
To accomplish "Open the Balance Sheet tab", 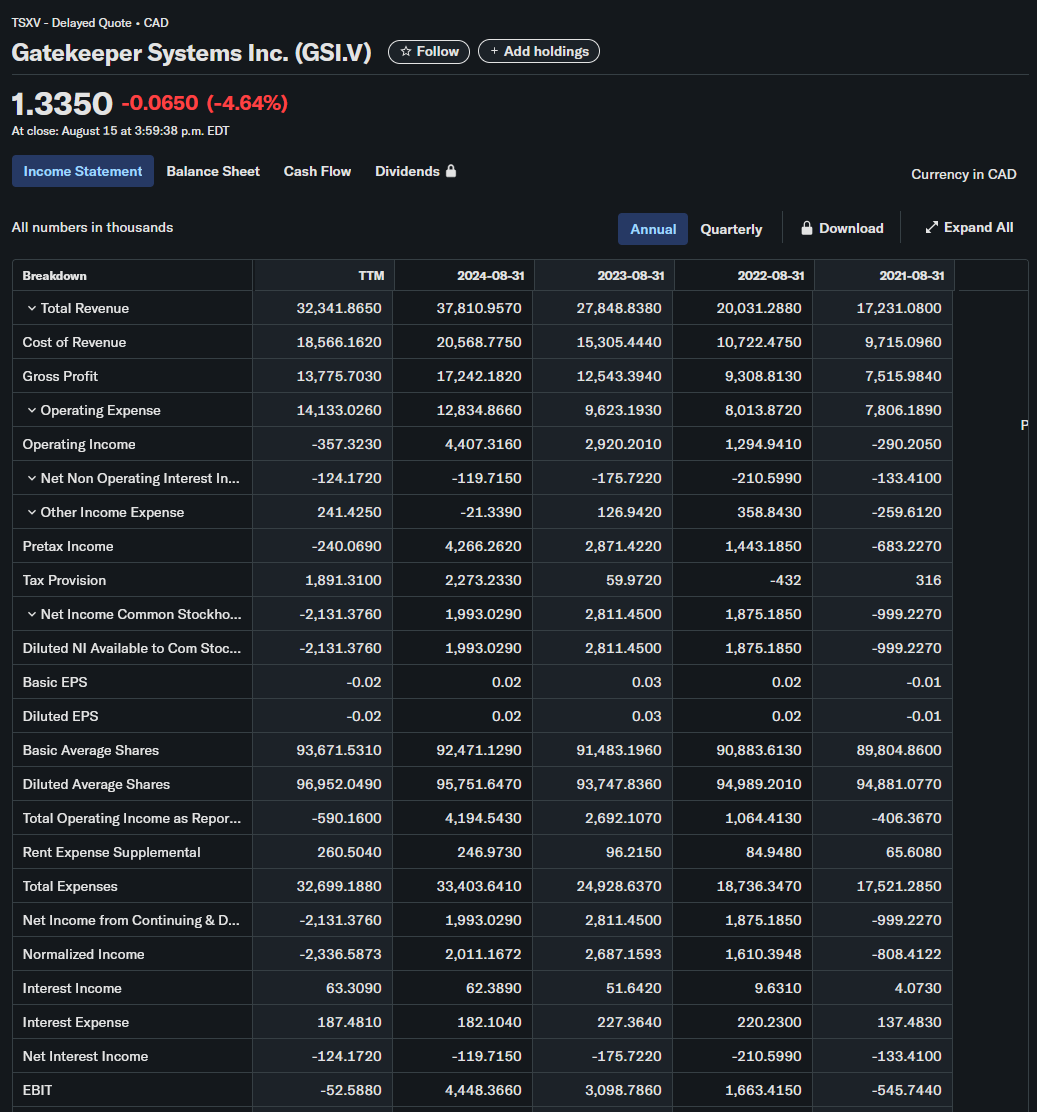I will 213,171.
